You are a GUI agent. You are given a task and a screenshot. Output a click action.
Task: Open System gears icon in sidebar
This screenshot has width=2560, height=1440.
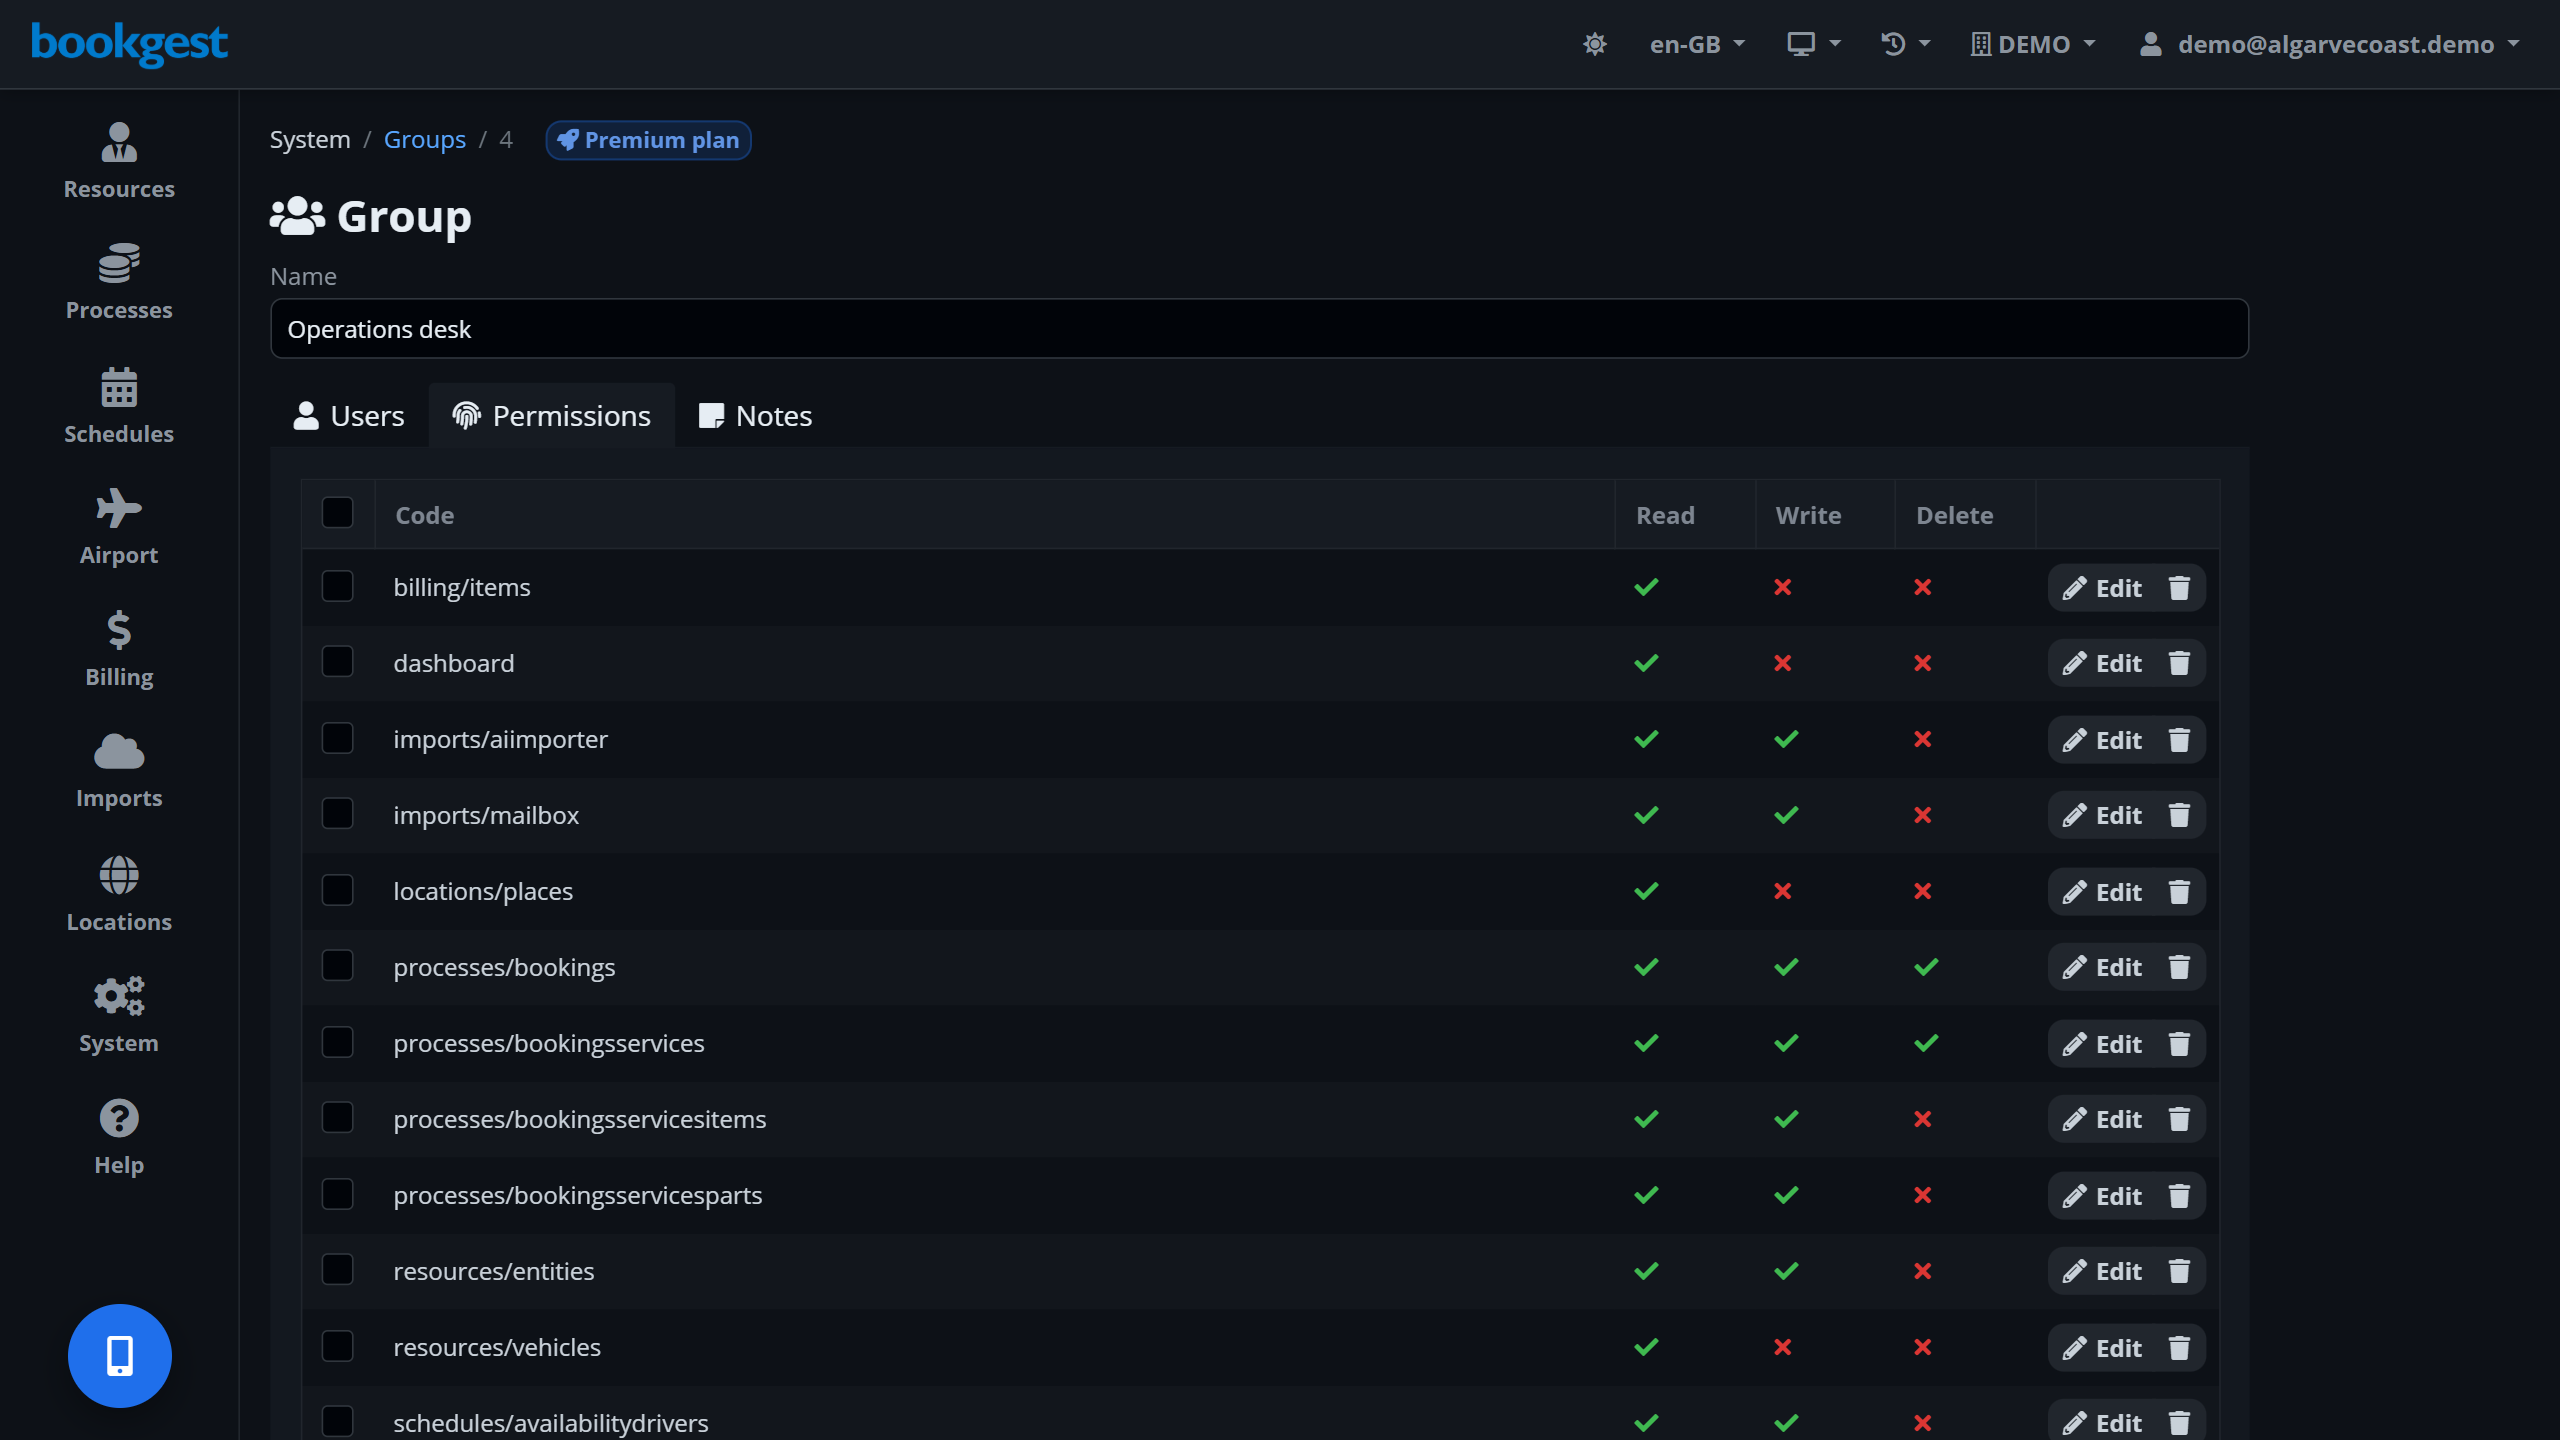(x=119, y=996)
